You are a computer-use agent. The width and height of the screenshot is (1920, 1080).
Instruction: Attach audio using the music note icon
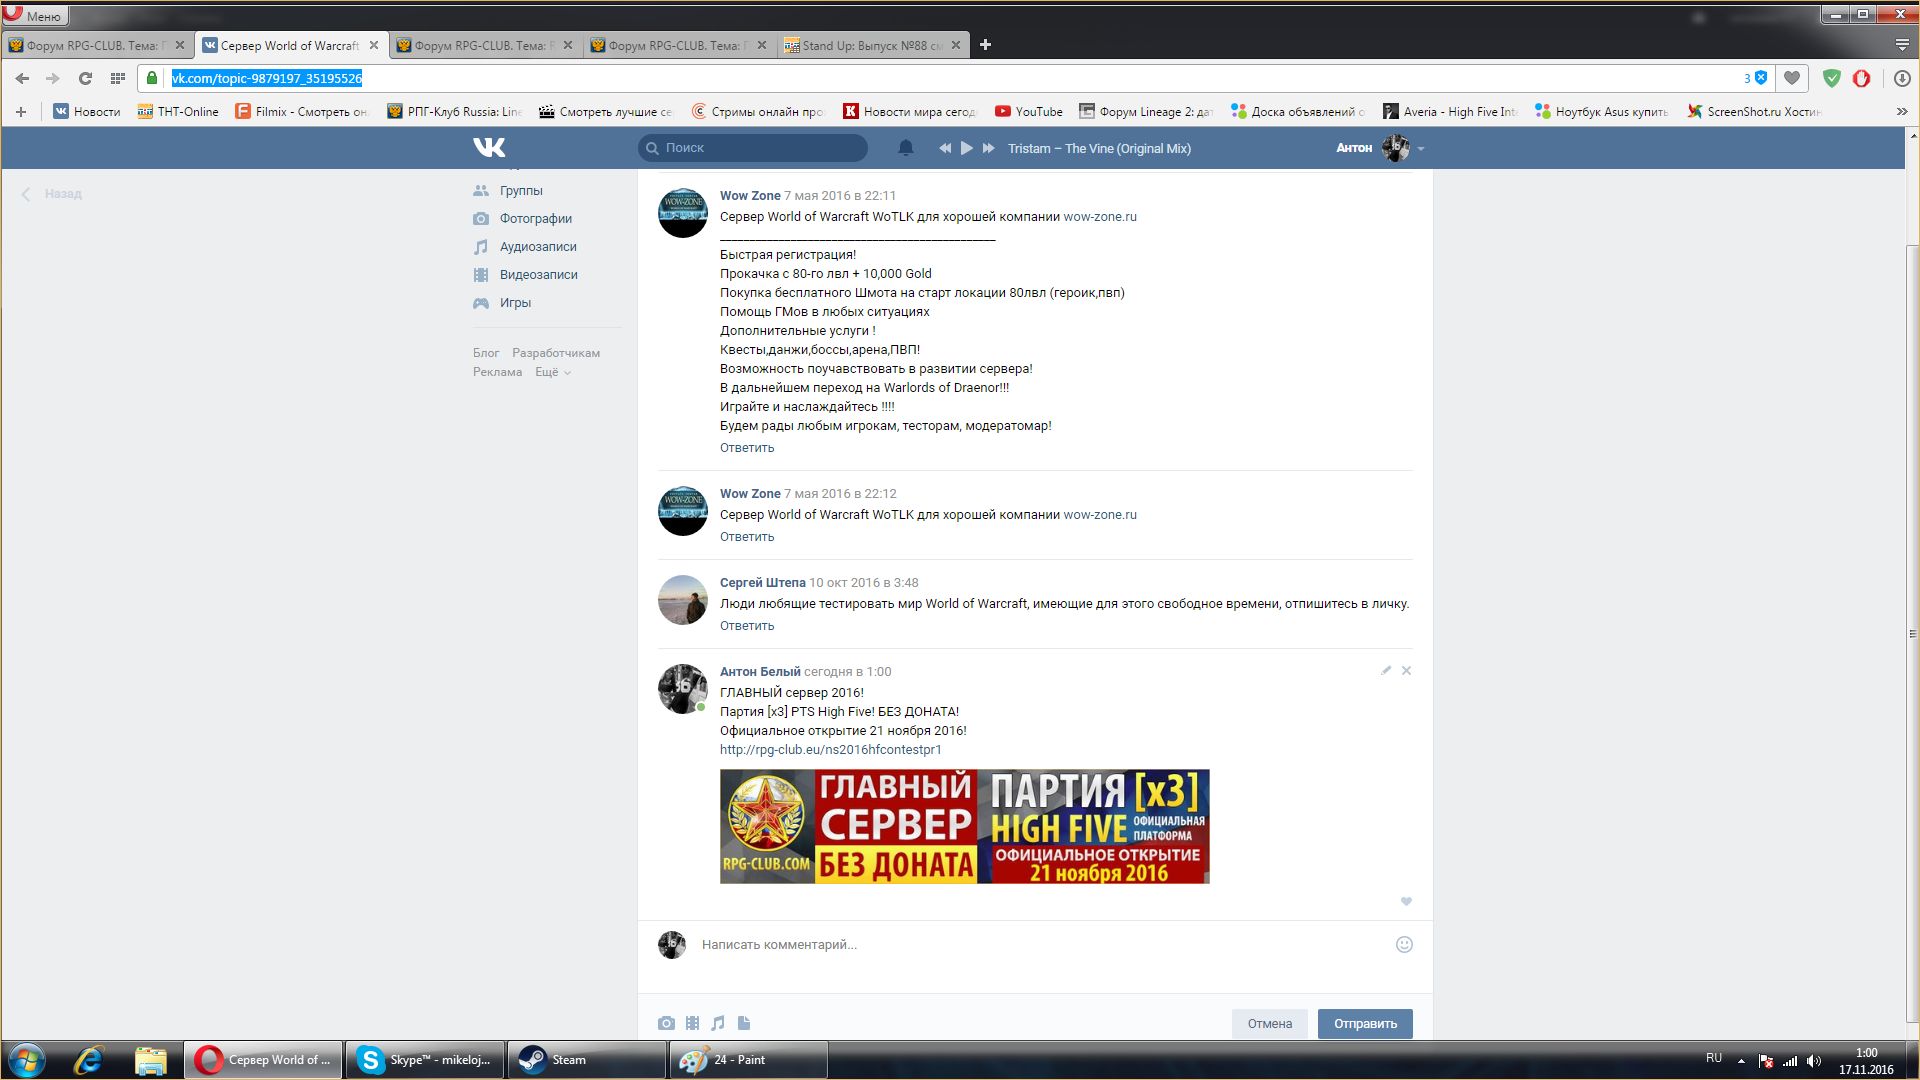coord(718,1023)
